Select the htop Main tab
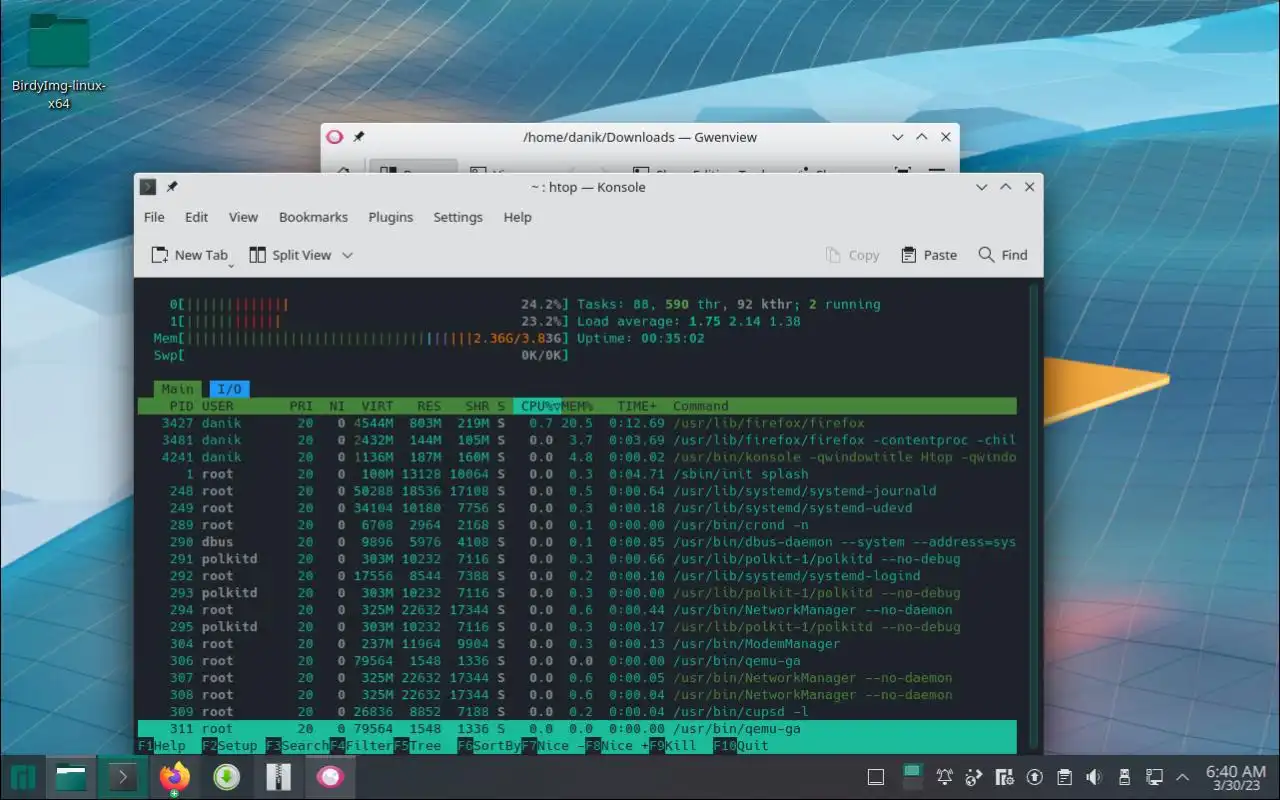The width and height of the screenshot is (1280, 800). point(178,389)
